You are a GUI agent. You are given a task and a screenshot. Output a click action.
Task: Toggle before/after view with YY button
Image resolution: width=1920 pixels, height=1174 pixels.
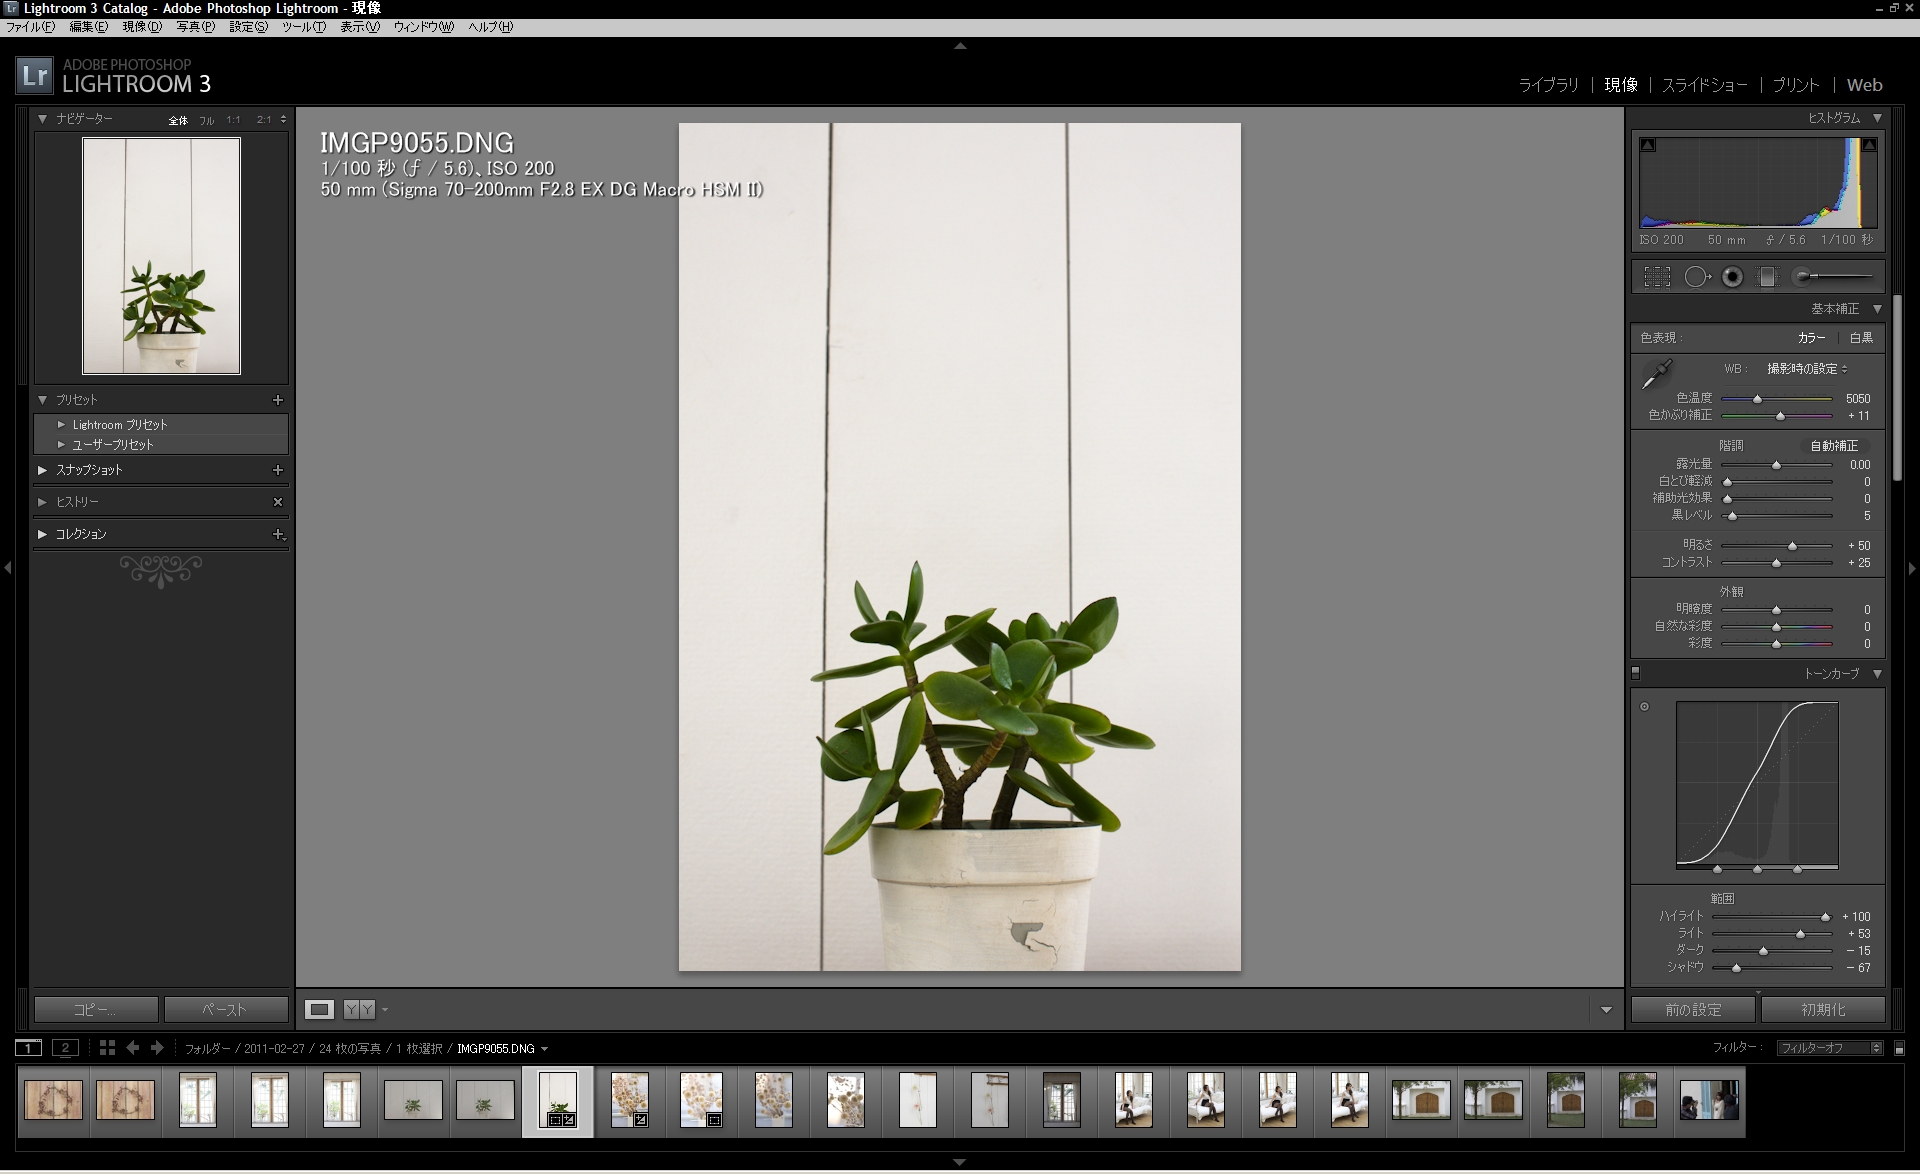coord(360,1009)
